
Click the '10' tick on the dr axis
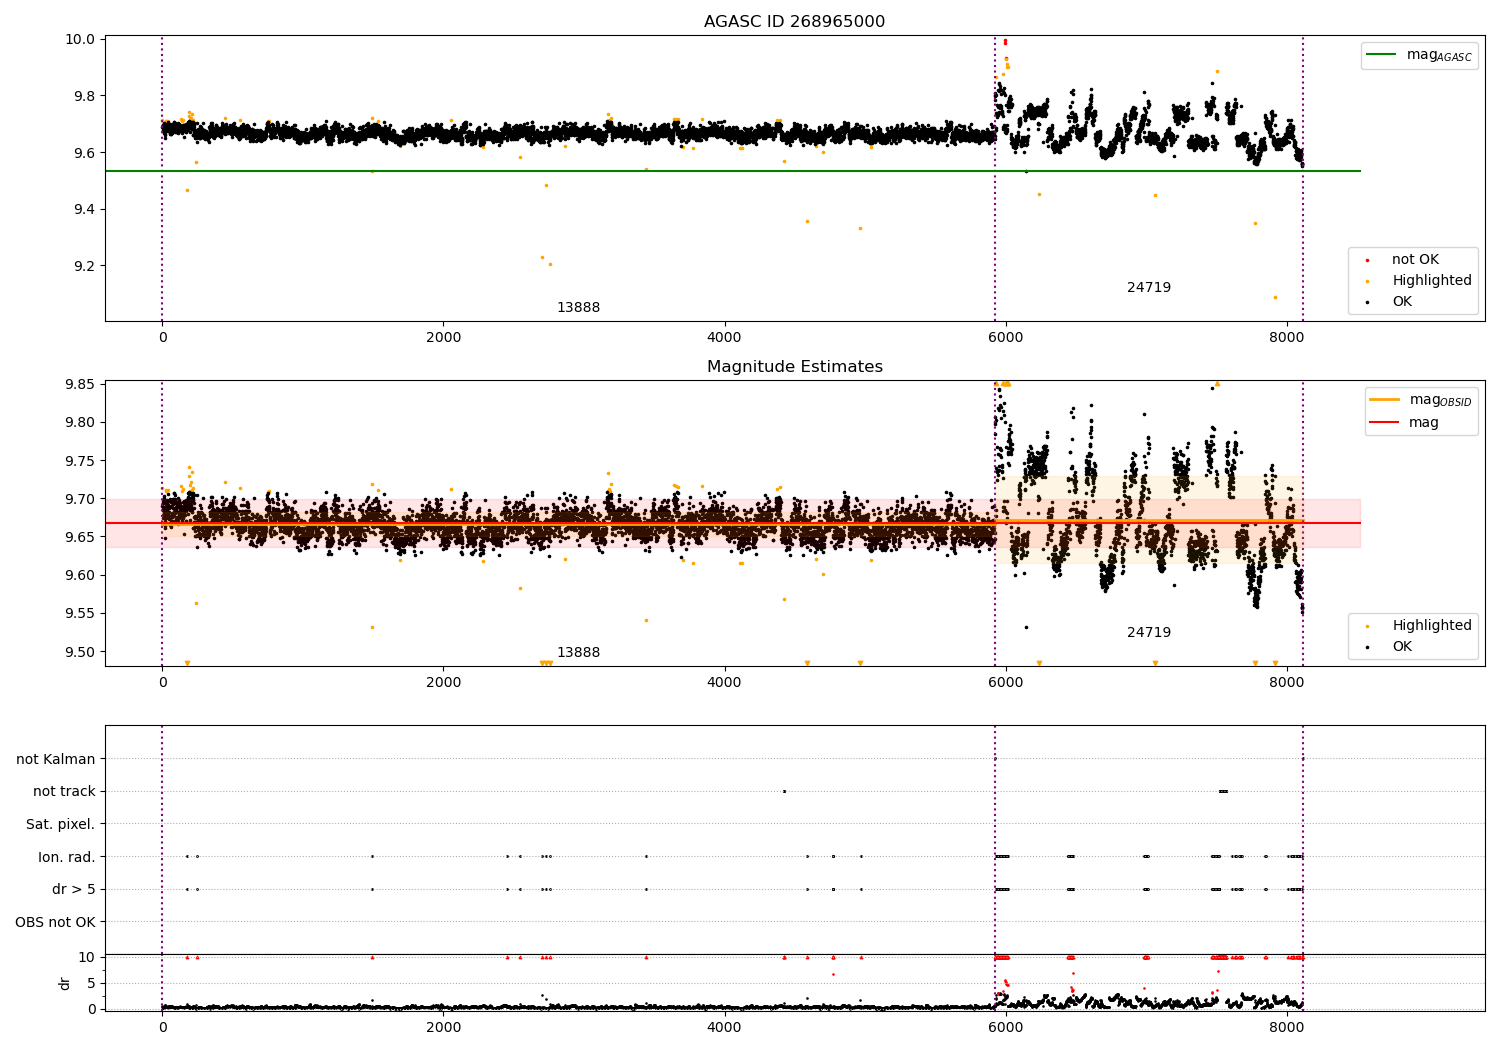click(87, 957)
